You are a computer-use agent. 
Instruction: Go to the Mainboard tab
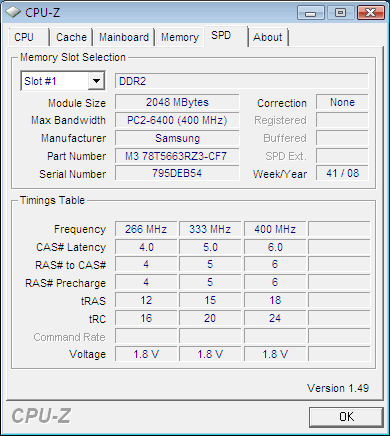point(124,37)
